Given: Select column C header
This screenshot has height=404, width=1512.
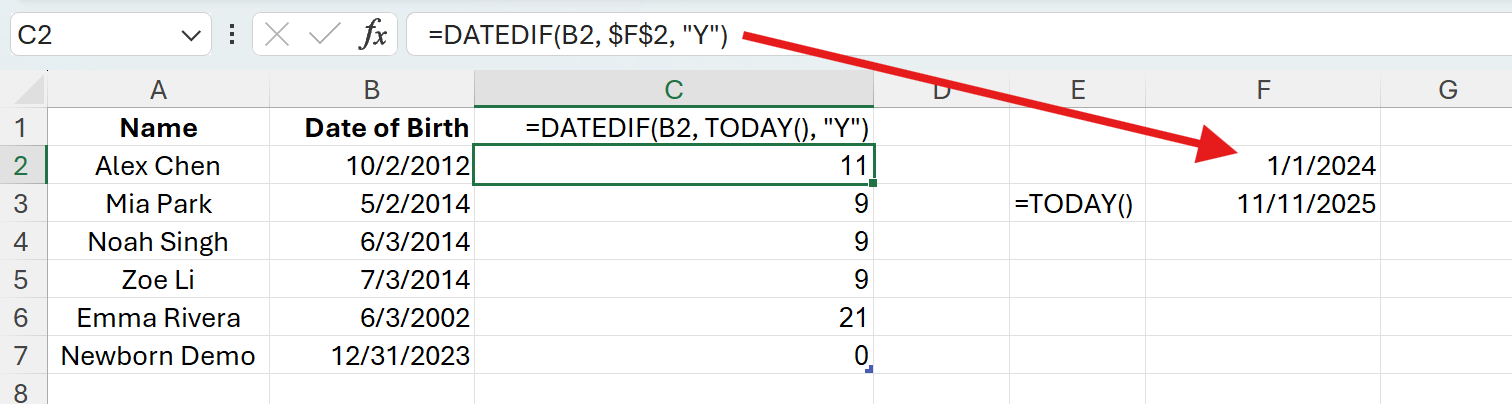Looking at the screenshot, I should coord(673,91).
